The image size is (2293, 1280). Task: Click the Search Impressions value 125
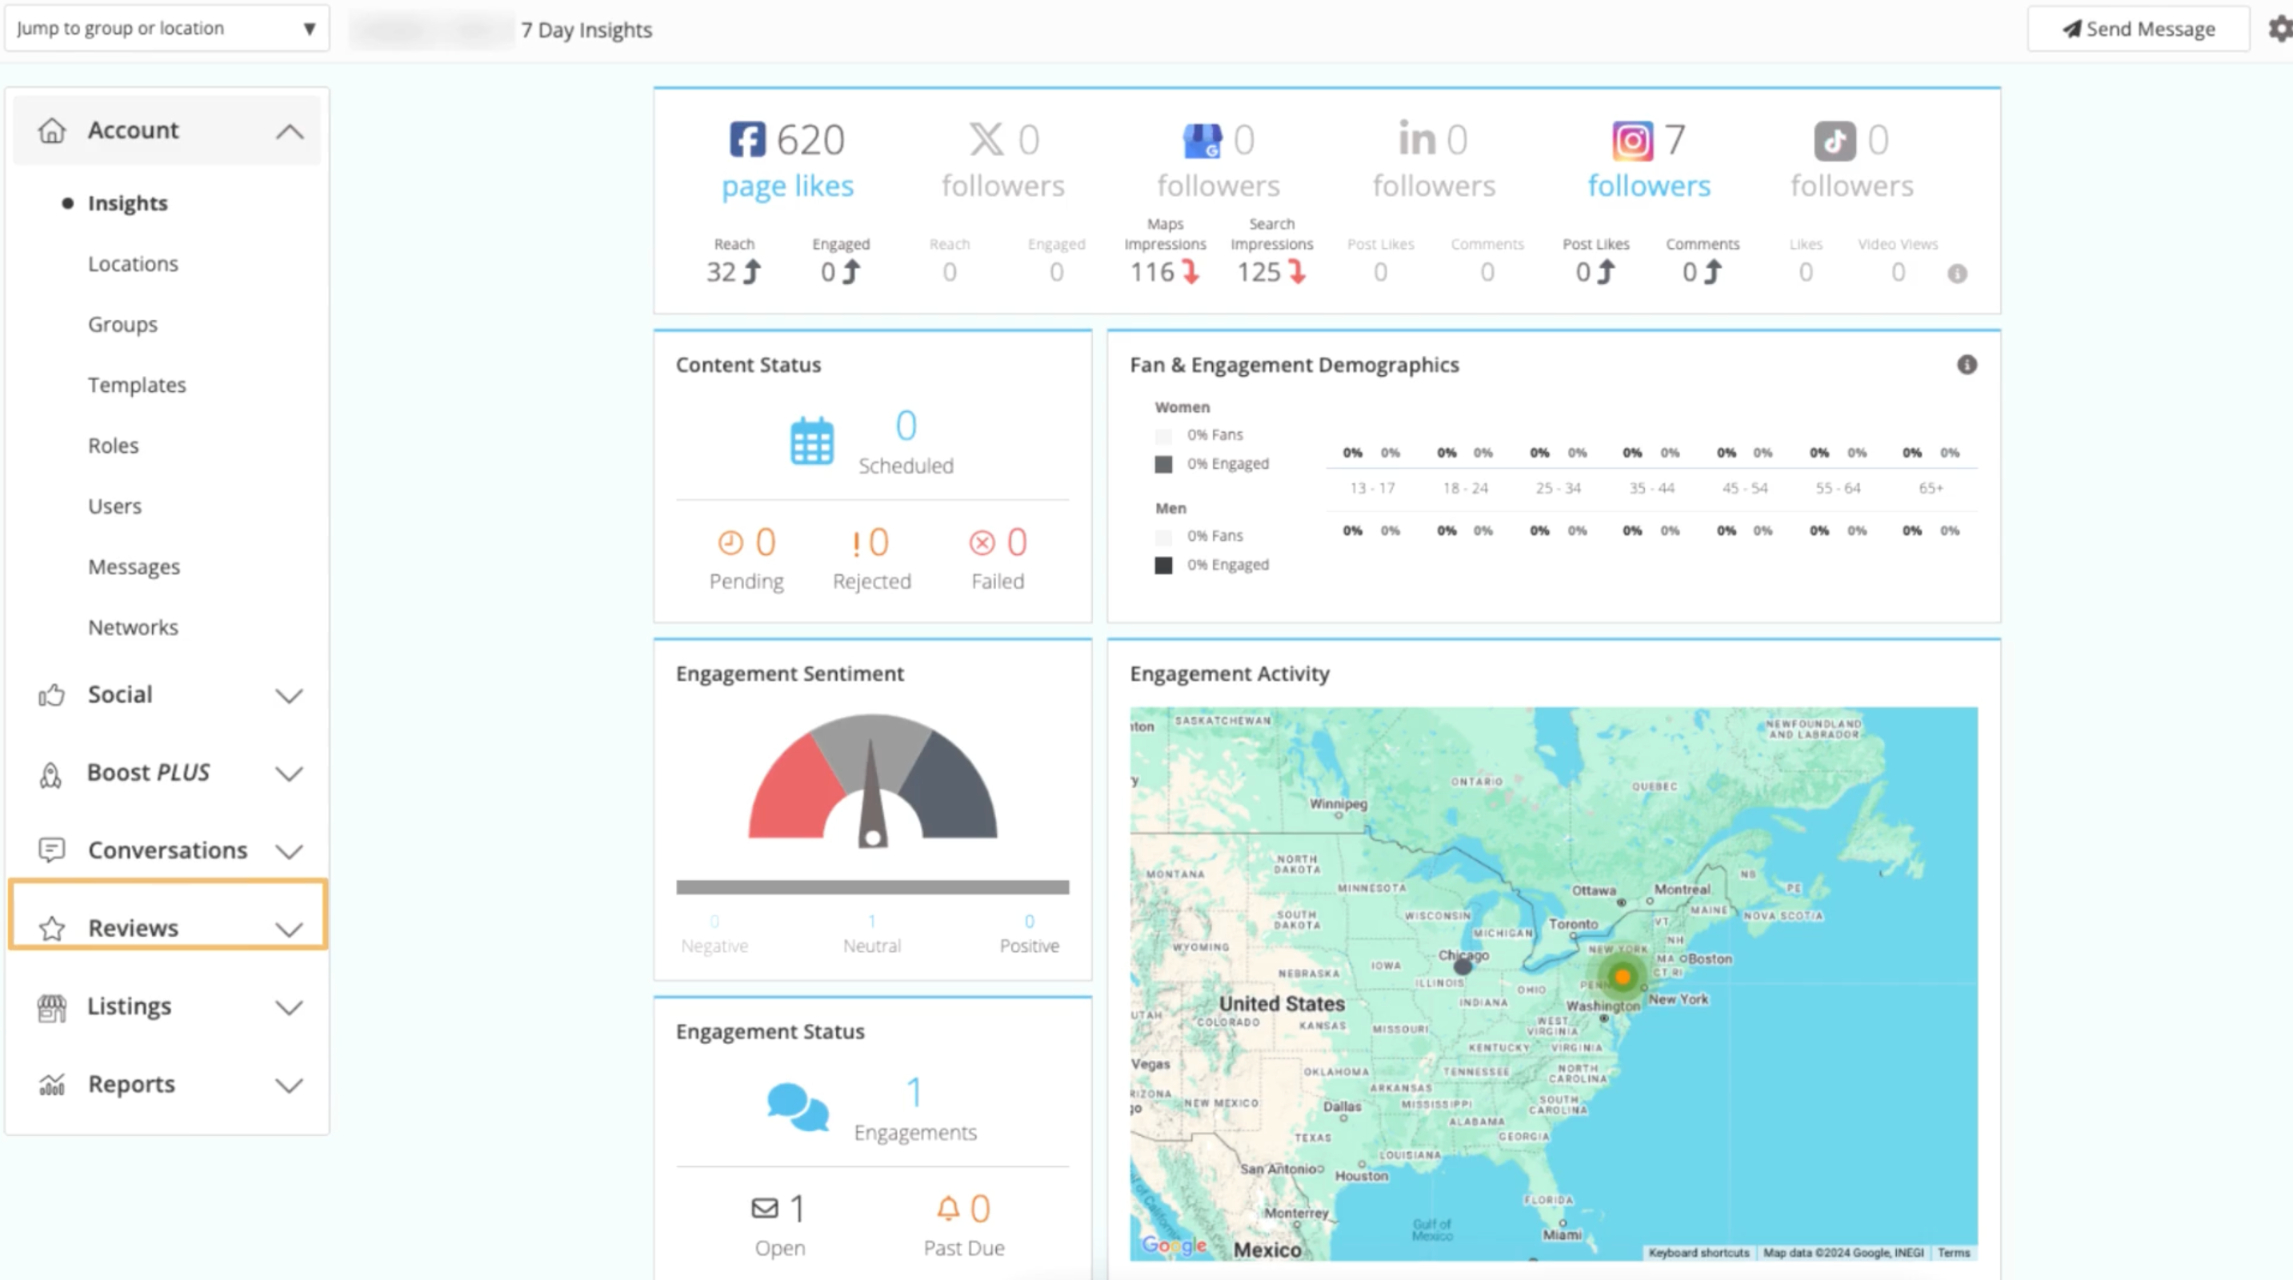tap(1259, 272)
